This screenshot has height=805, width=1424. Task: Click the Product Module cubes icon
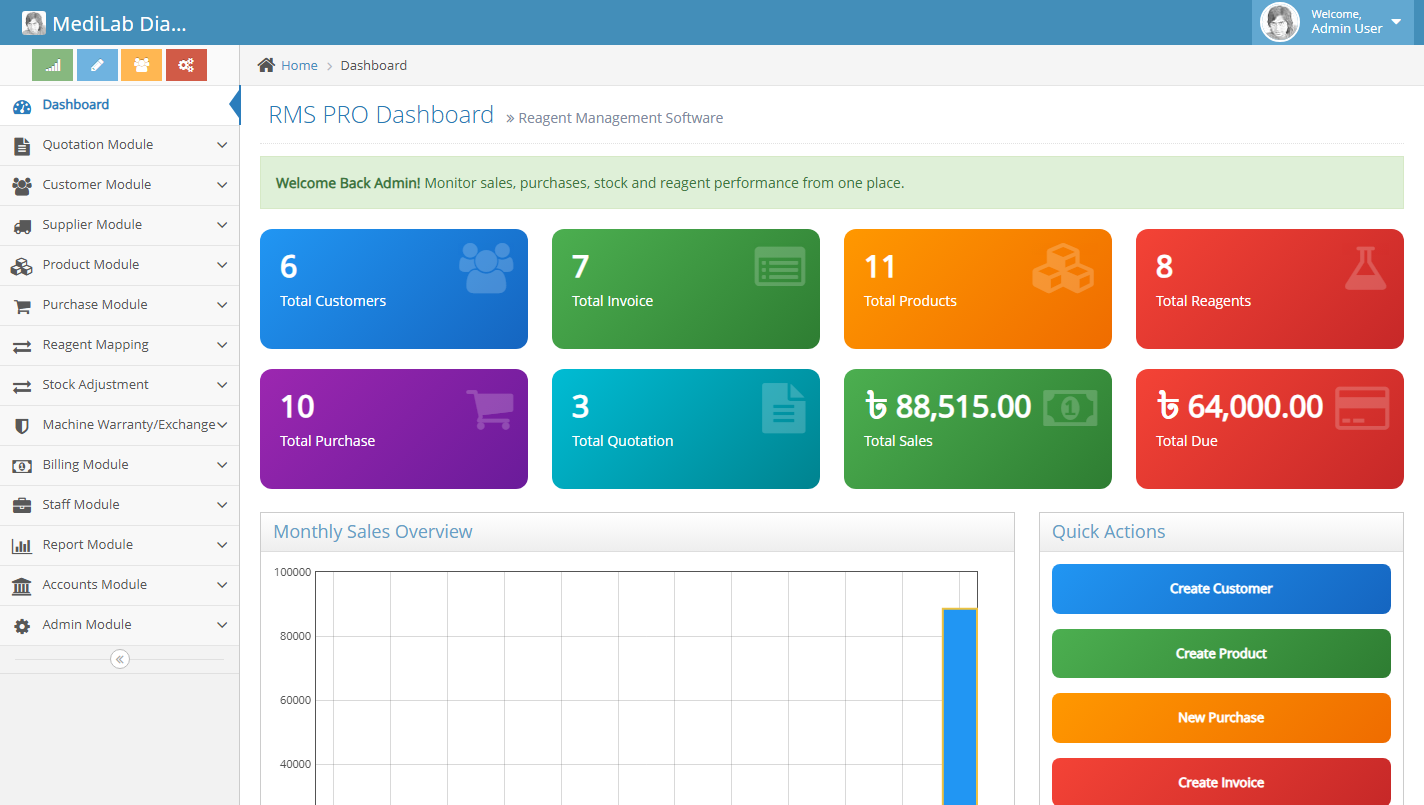click(x=22, y=266)
